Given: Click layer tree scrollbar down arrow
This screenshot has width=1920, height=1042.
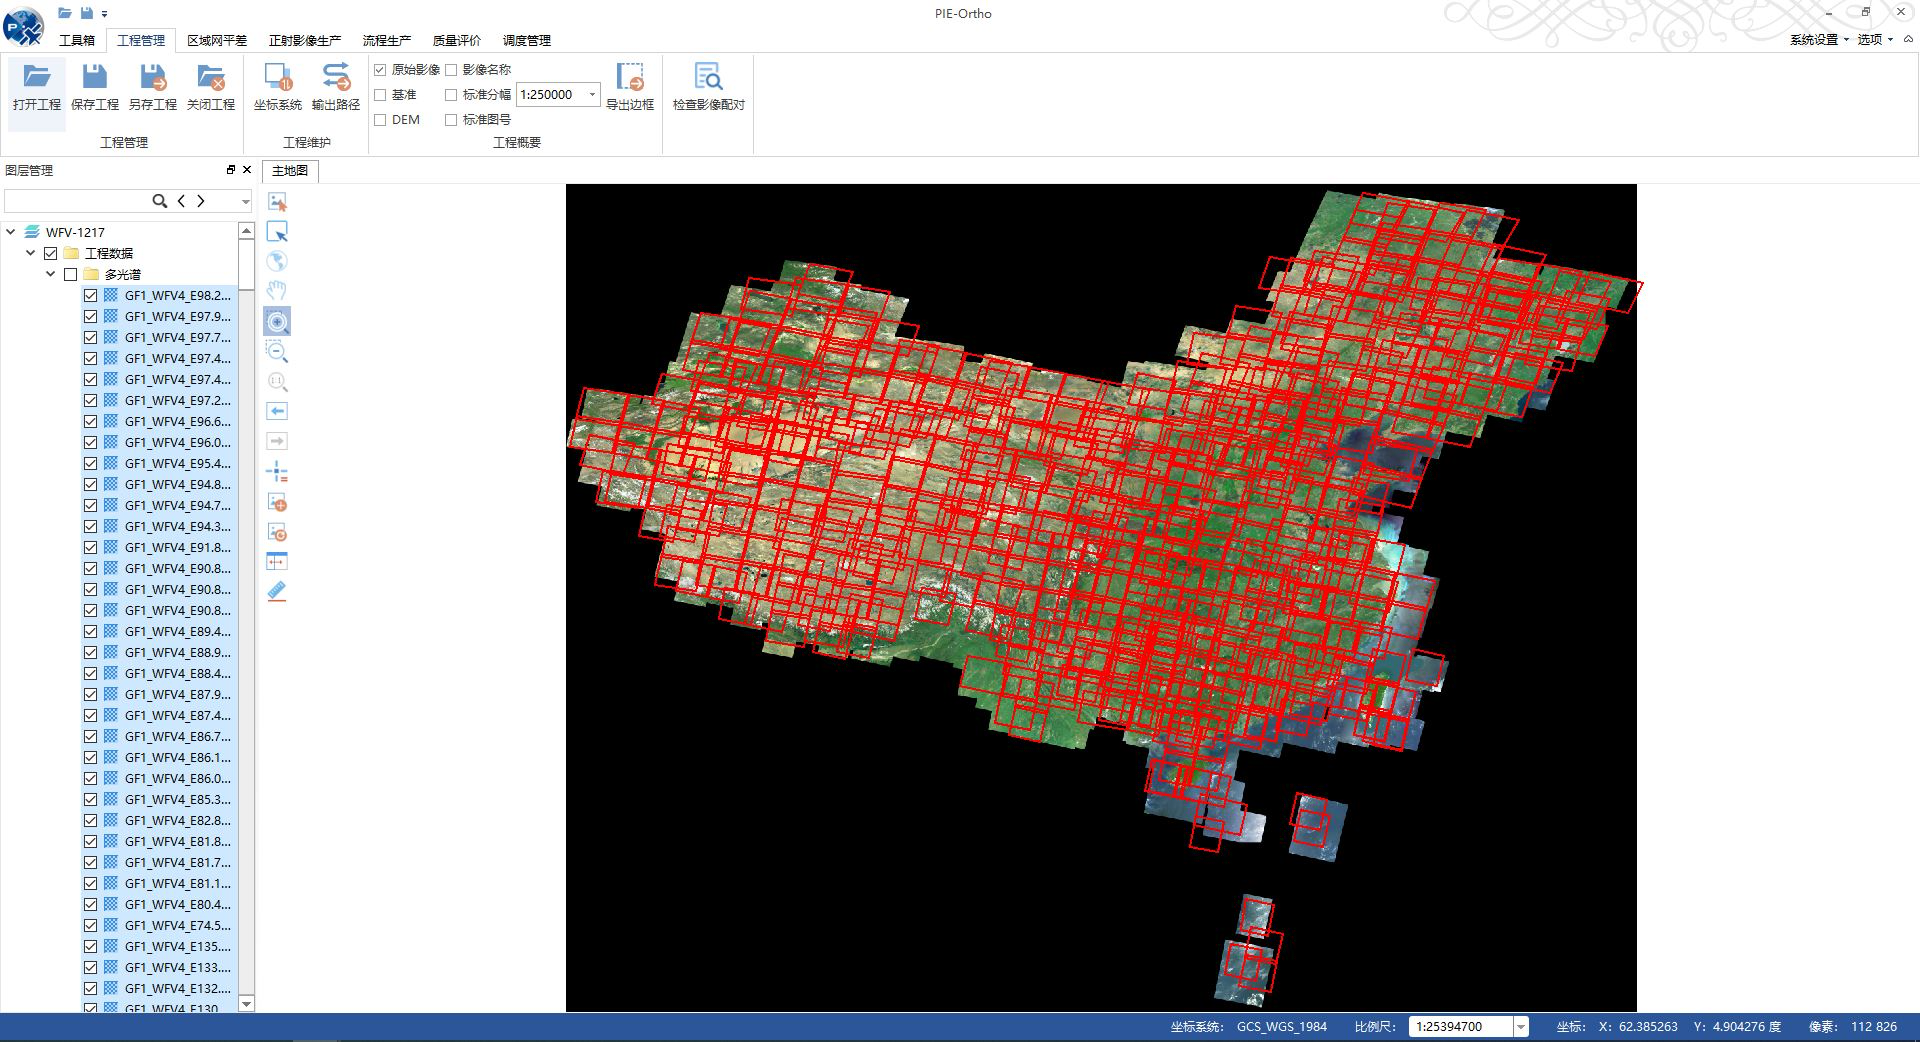Looking at the screenshot, I should coord(247,1004).
